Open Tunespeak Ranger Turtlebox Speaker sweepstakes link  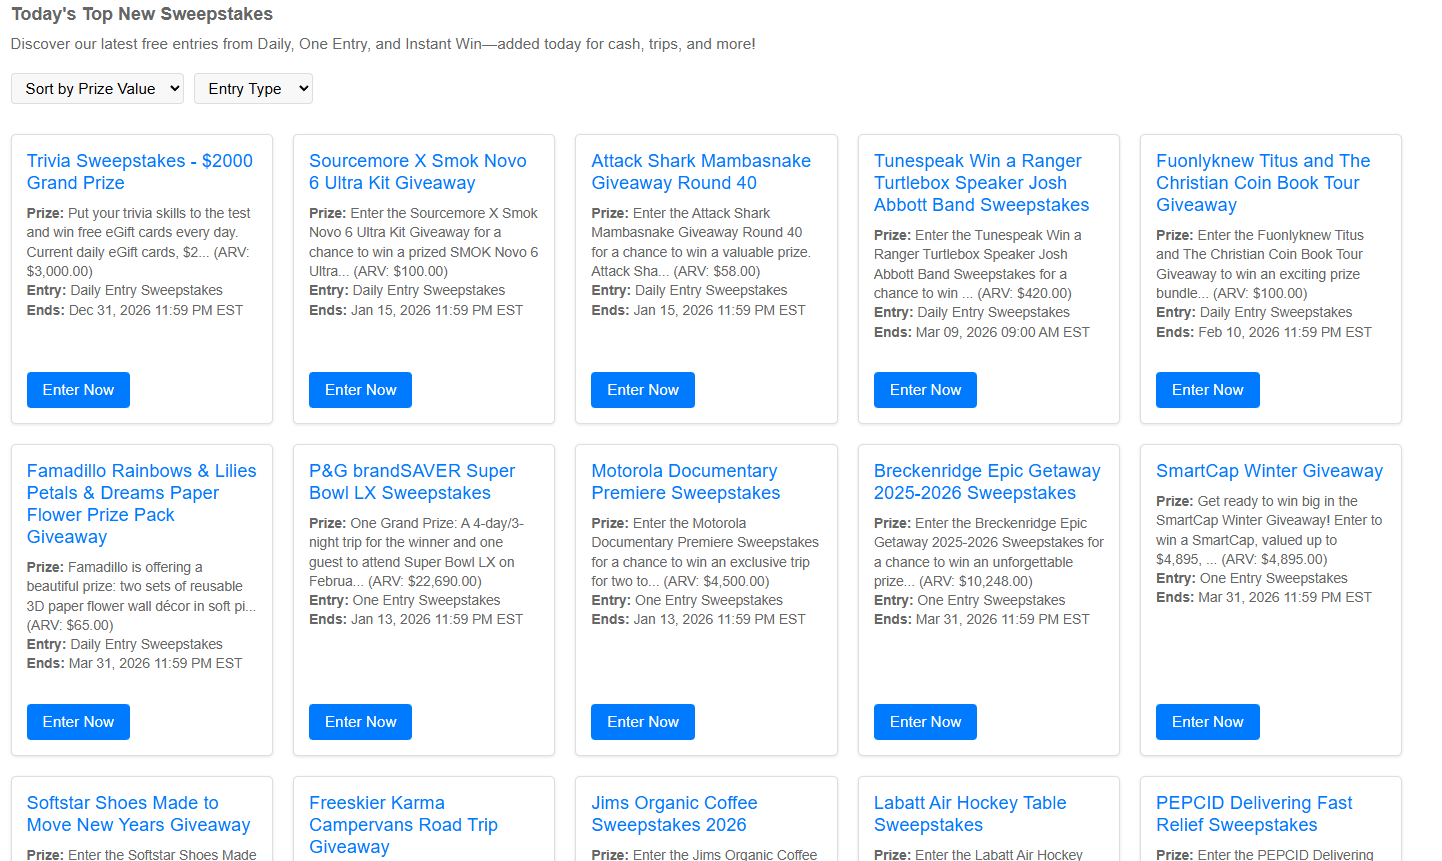[x=980, y=183]
